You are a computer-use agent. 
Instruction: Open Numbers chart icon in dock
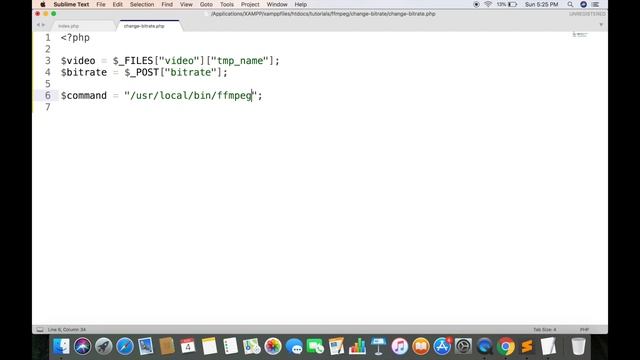tap(358, 347)
